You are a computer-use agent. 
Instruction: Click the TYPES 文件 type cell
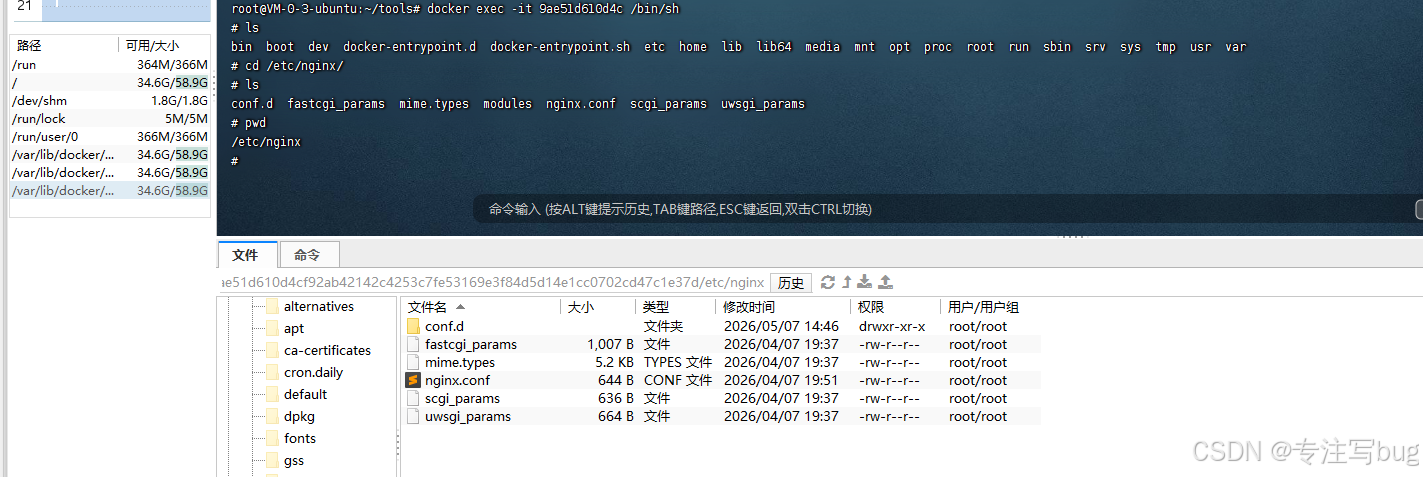click(x=678, y=362)
